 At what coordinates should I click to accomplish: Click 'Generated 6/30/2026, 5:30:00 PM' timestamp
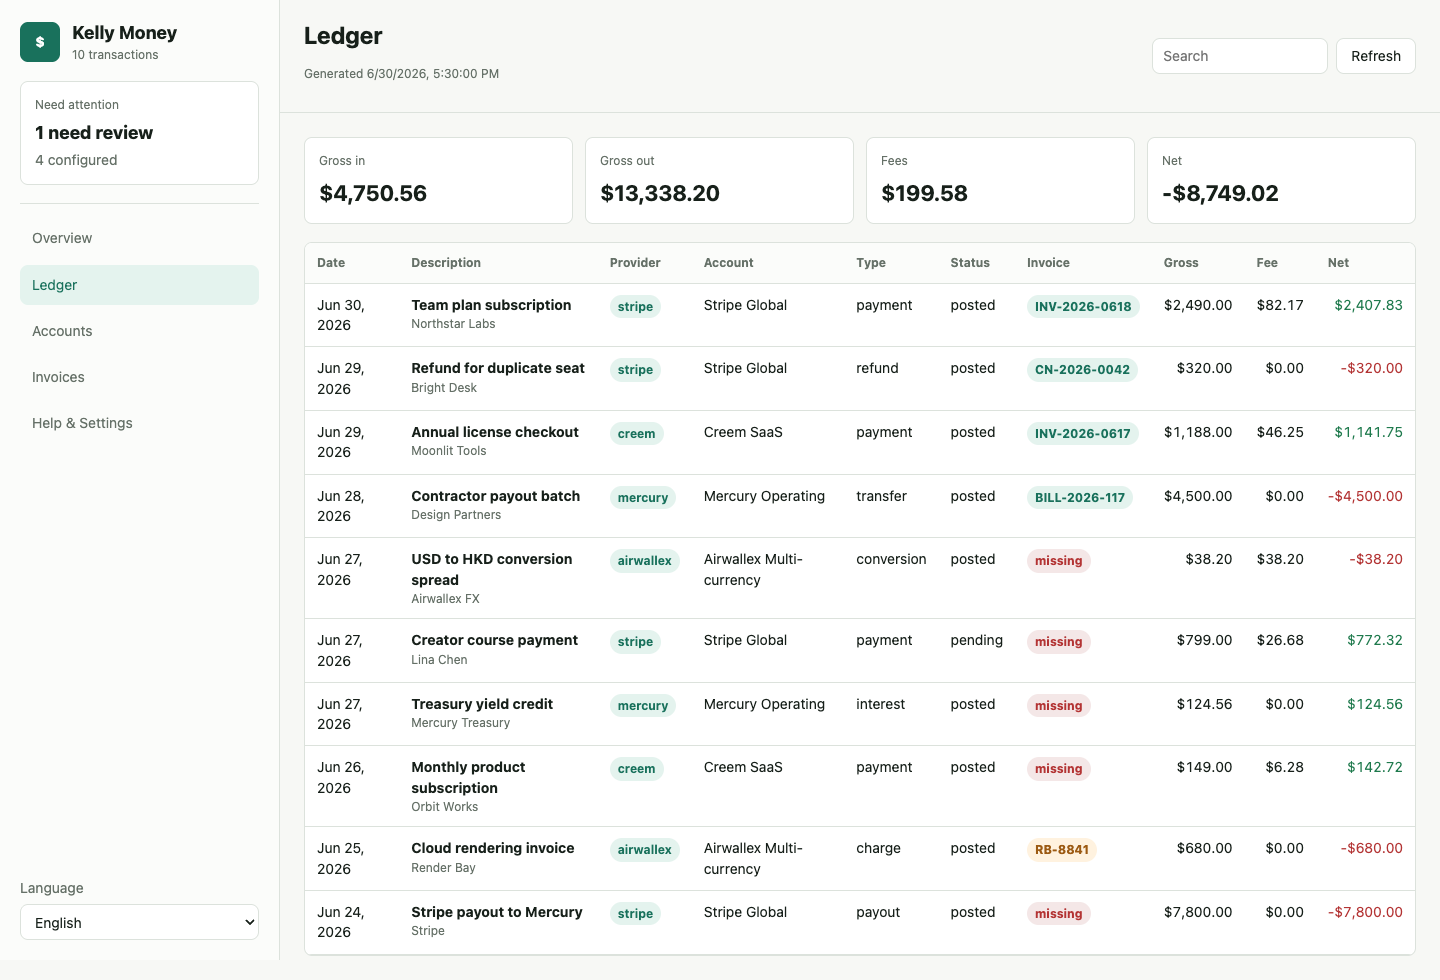401,74
